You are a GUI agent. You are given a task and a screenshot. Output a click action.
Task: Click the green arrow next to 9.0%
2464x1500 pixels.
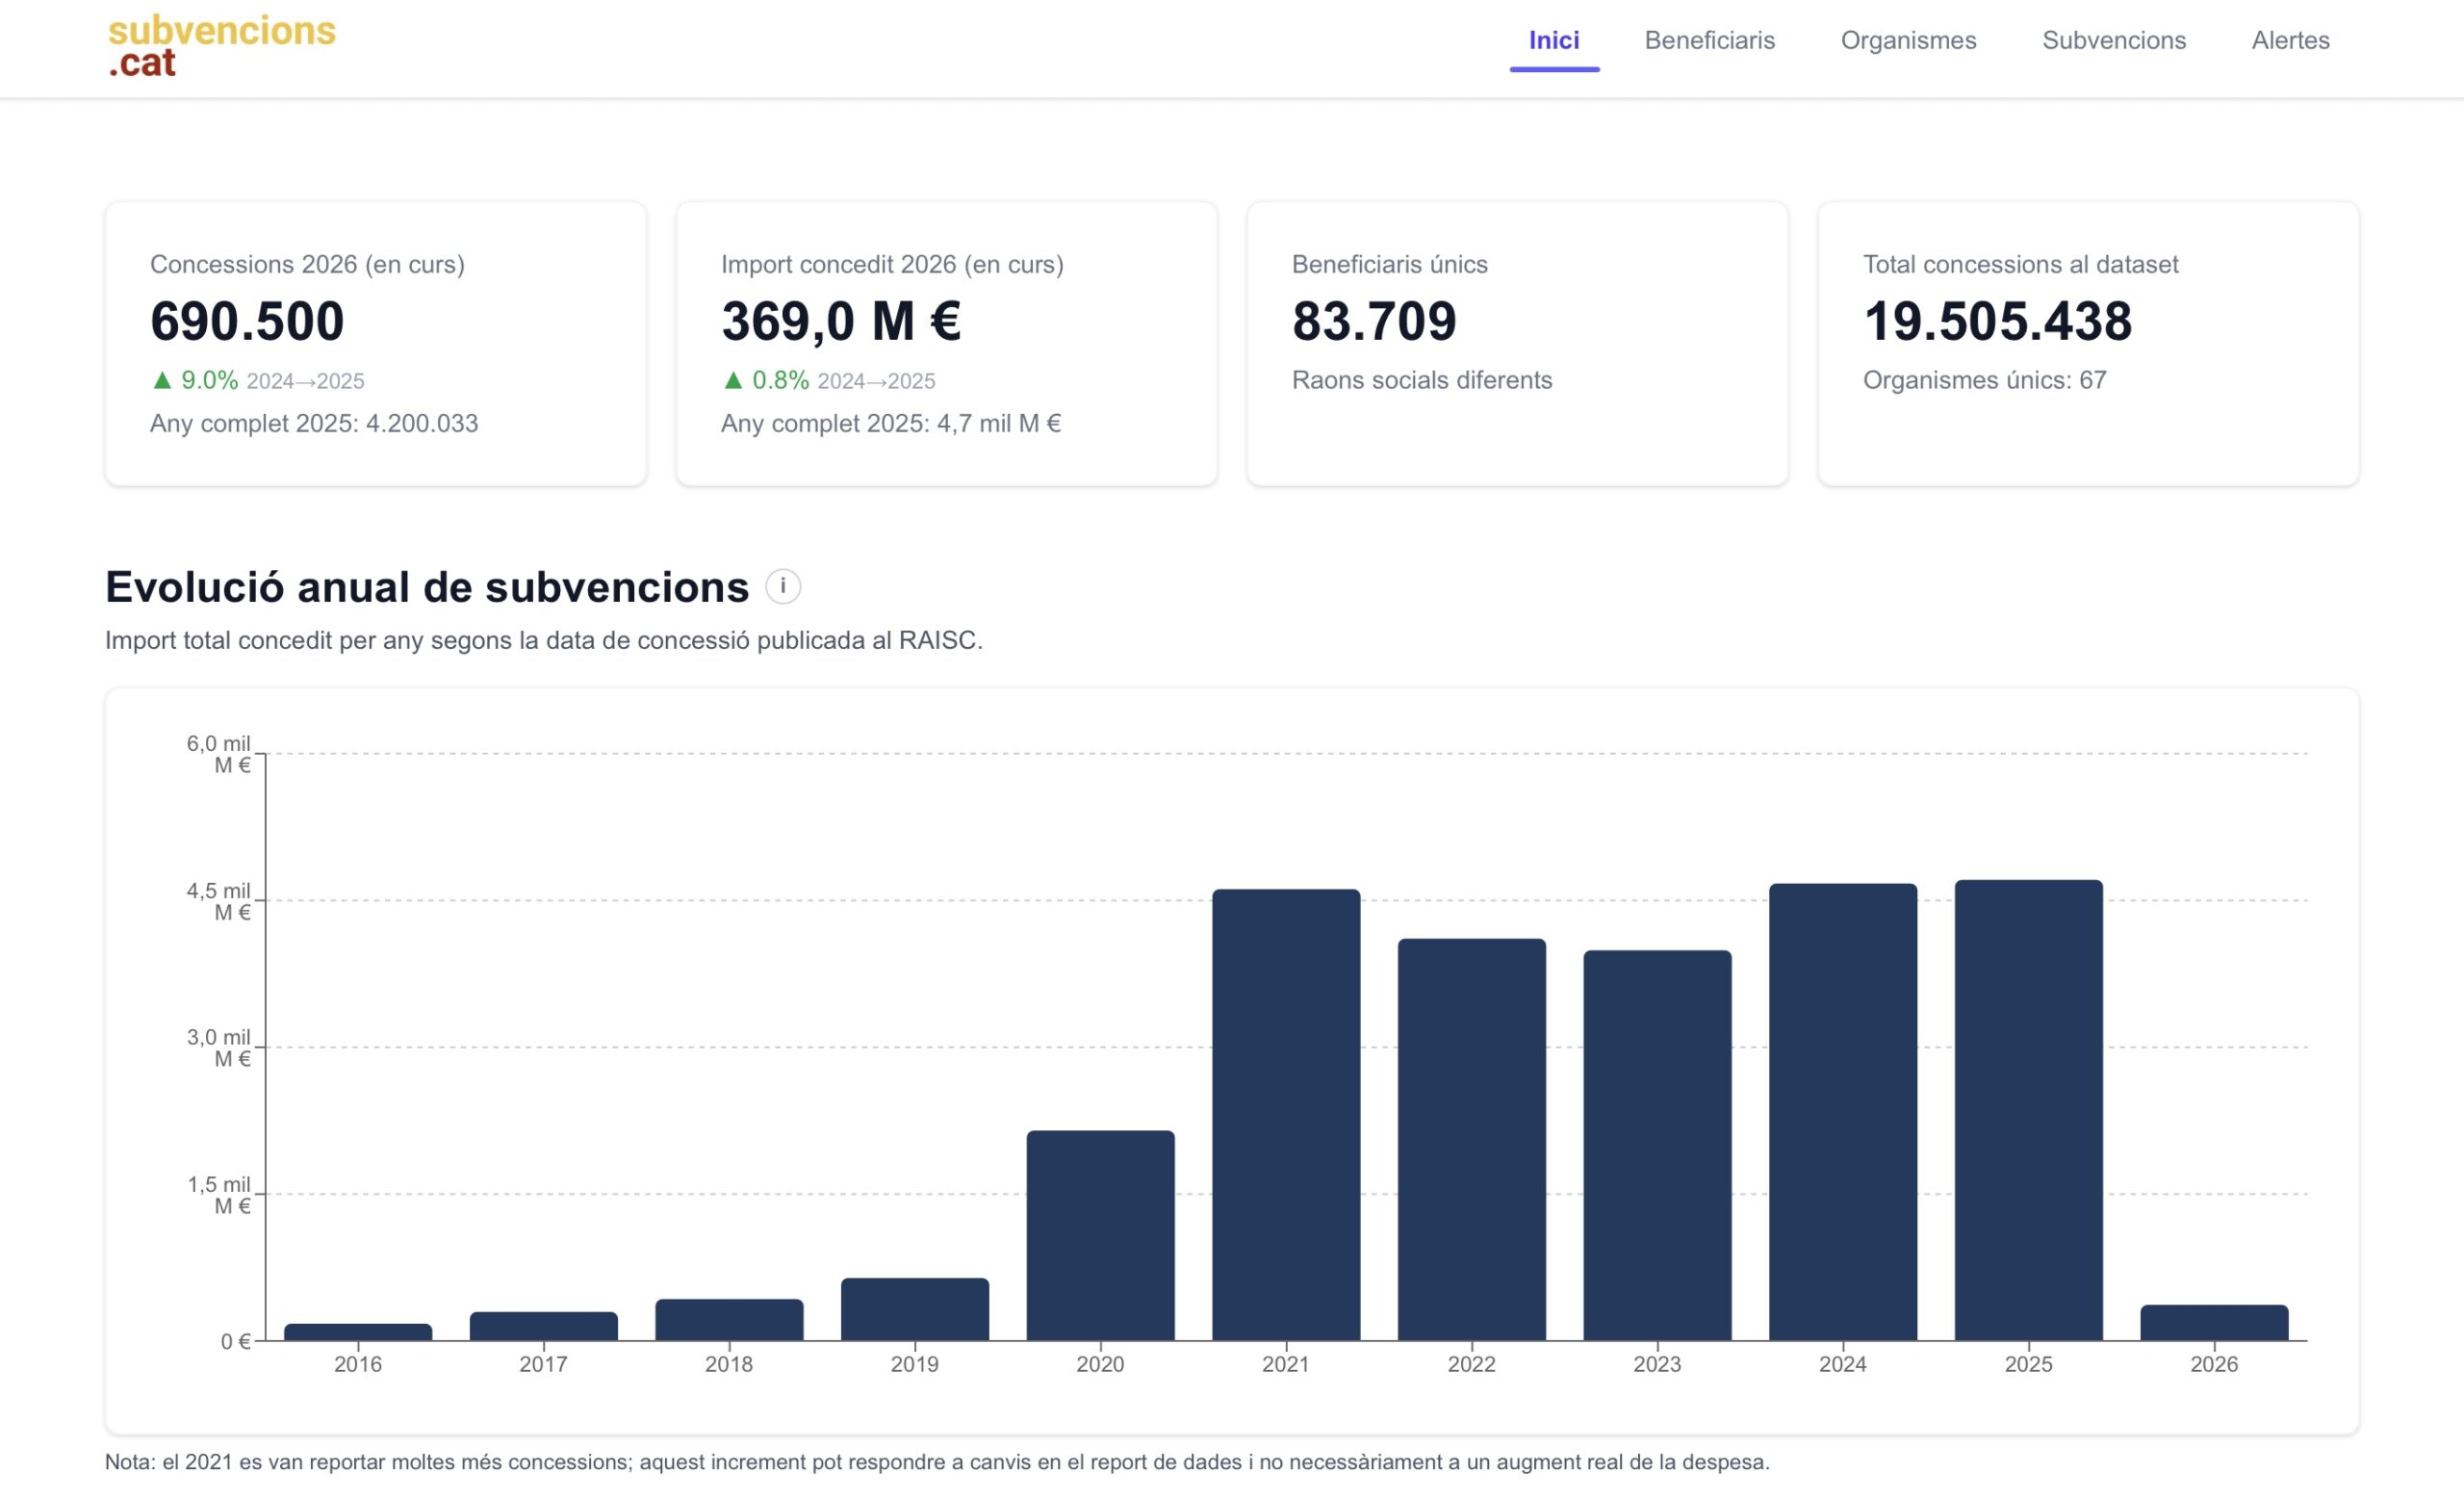pos(162,380)
